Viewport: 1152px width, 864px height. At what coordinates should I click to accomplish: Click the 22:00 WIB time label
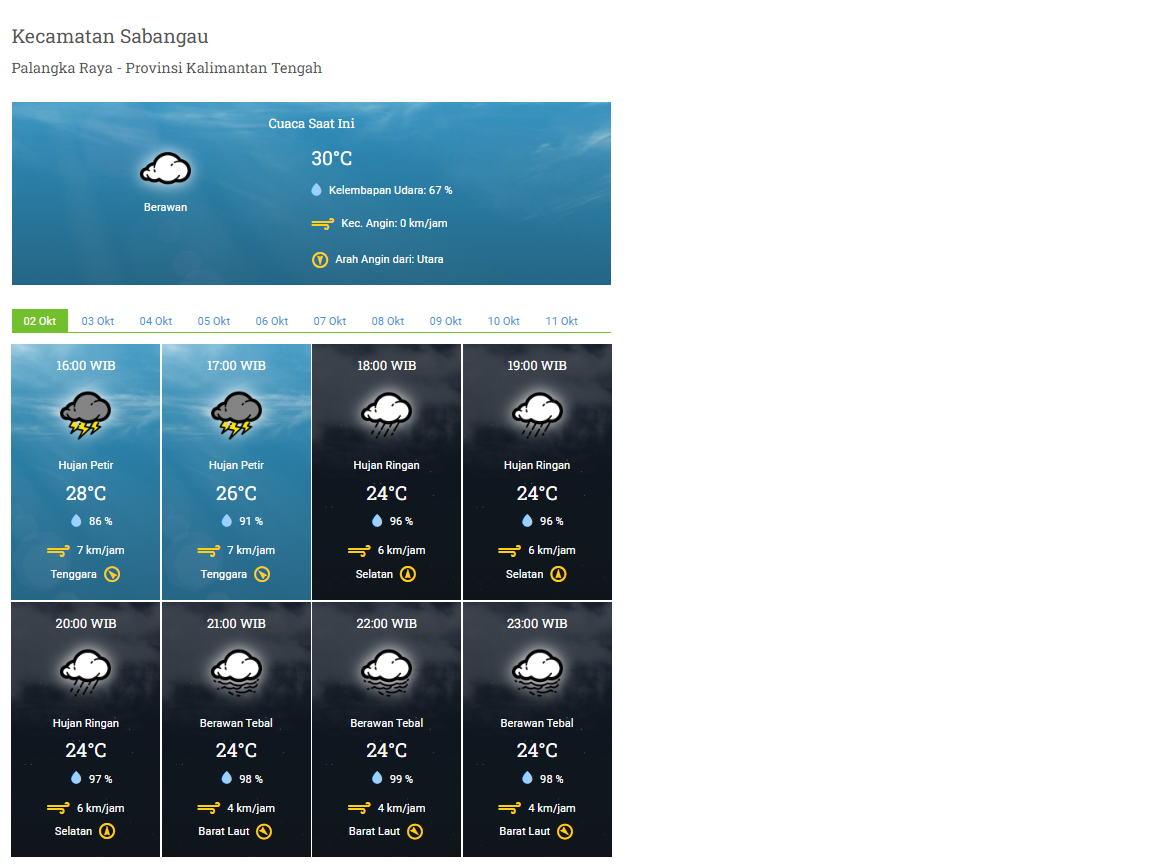pyautogui.click(x=386, y=624)
